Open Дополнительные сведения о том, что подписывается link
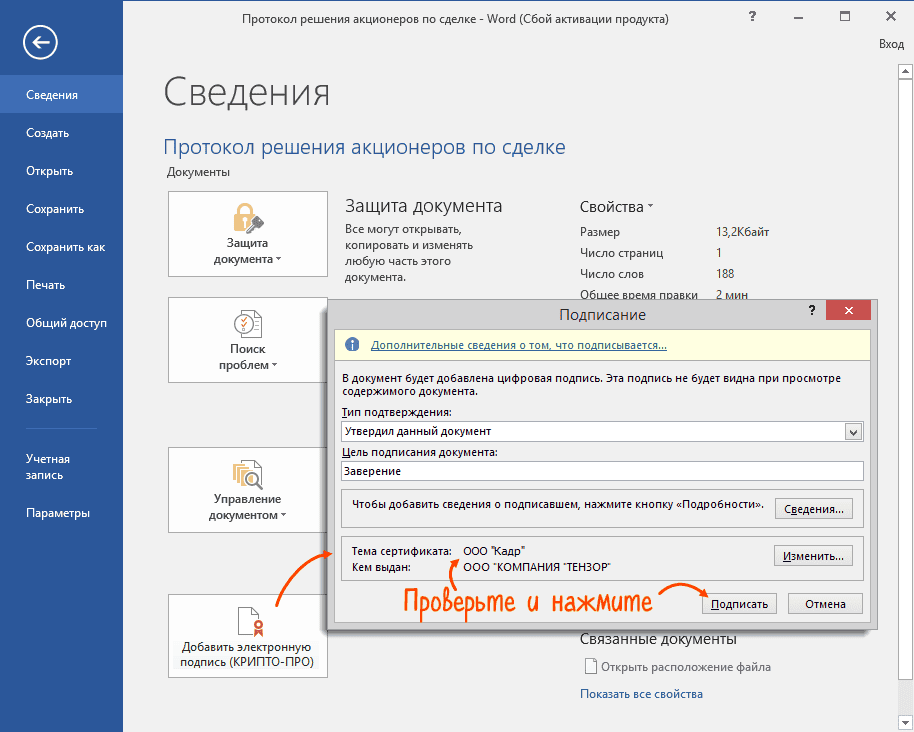 point(518,345)
